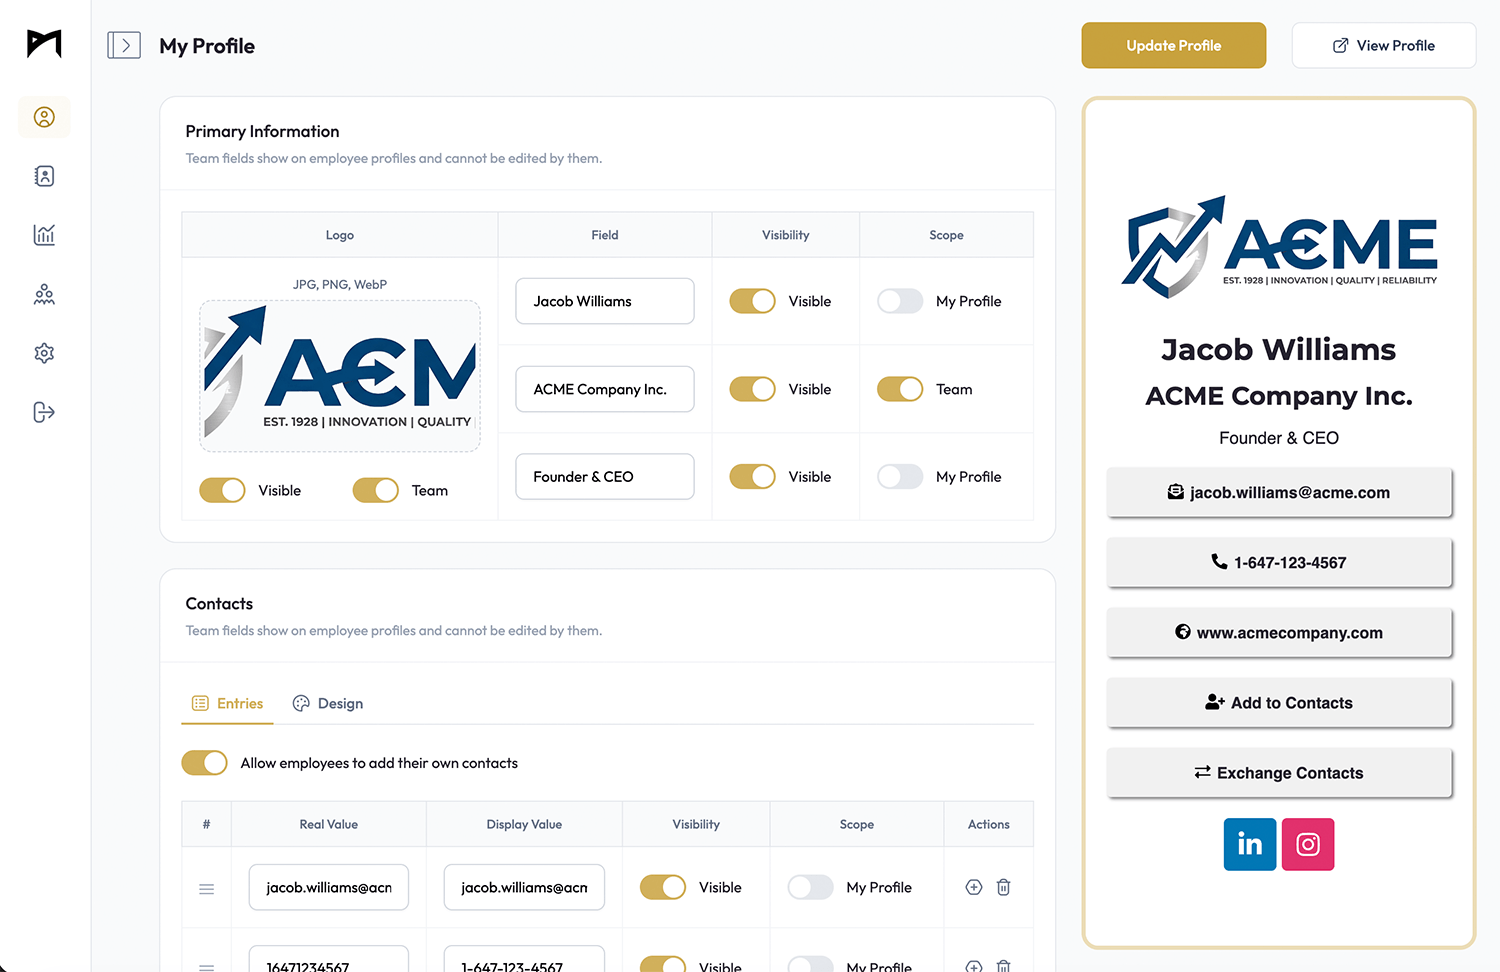Expand the sidebar panel toggle
The width and height of the screenshot is (1500, 972).
pos(124,46)
